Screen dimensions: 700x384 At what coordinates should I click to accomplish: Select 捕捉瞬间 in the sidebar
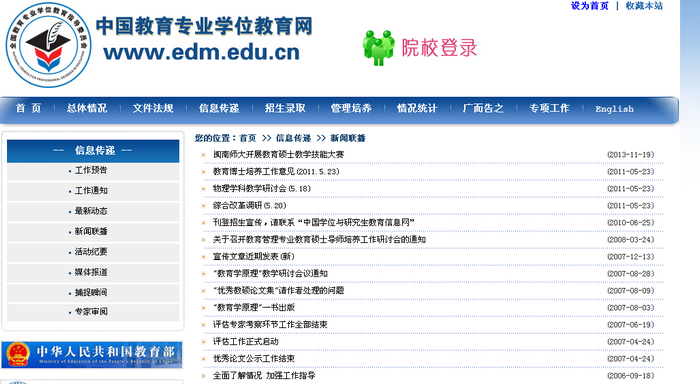coord(91,292)
